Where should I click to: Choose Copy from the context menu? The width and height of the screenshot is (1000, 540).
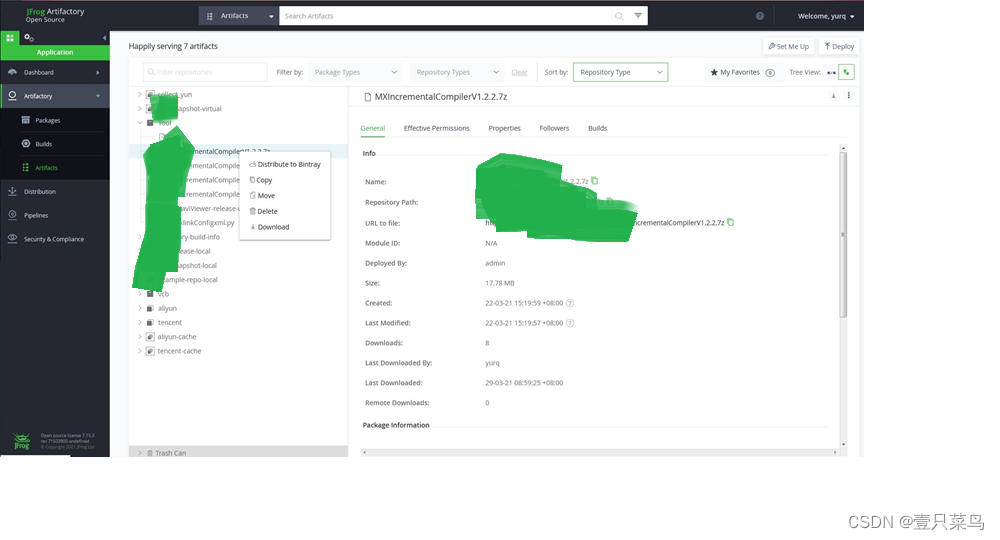(285, 180)
